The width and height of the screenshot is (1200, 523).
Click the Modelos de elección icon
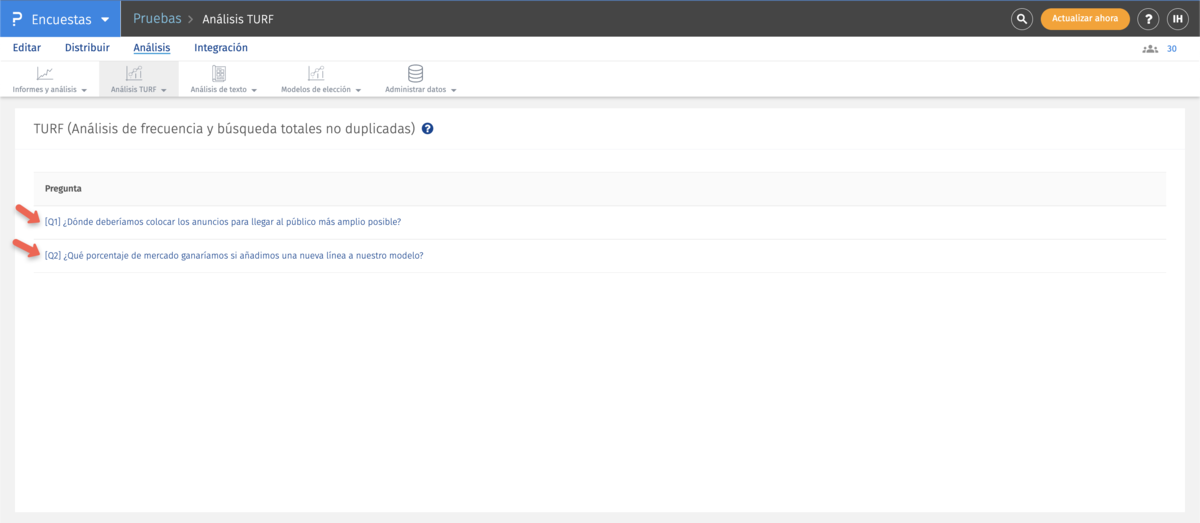316,73
